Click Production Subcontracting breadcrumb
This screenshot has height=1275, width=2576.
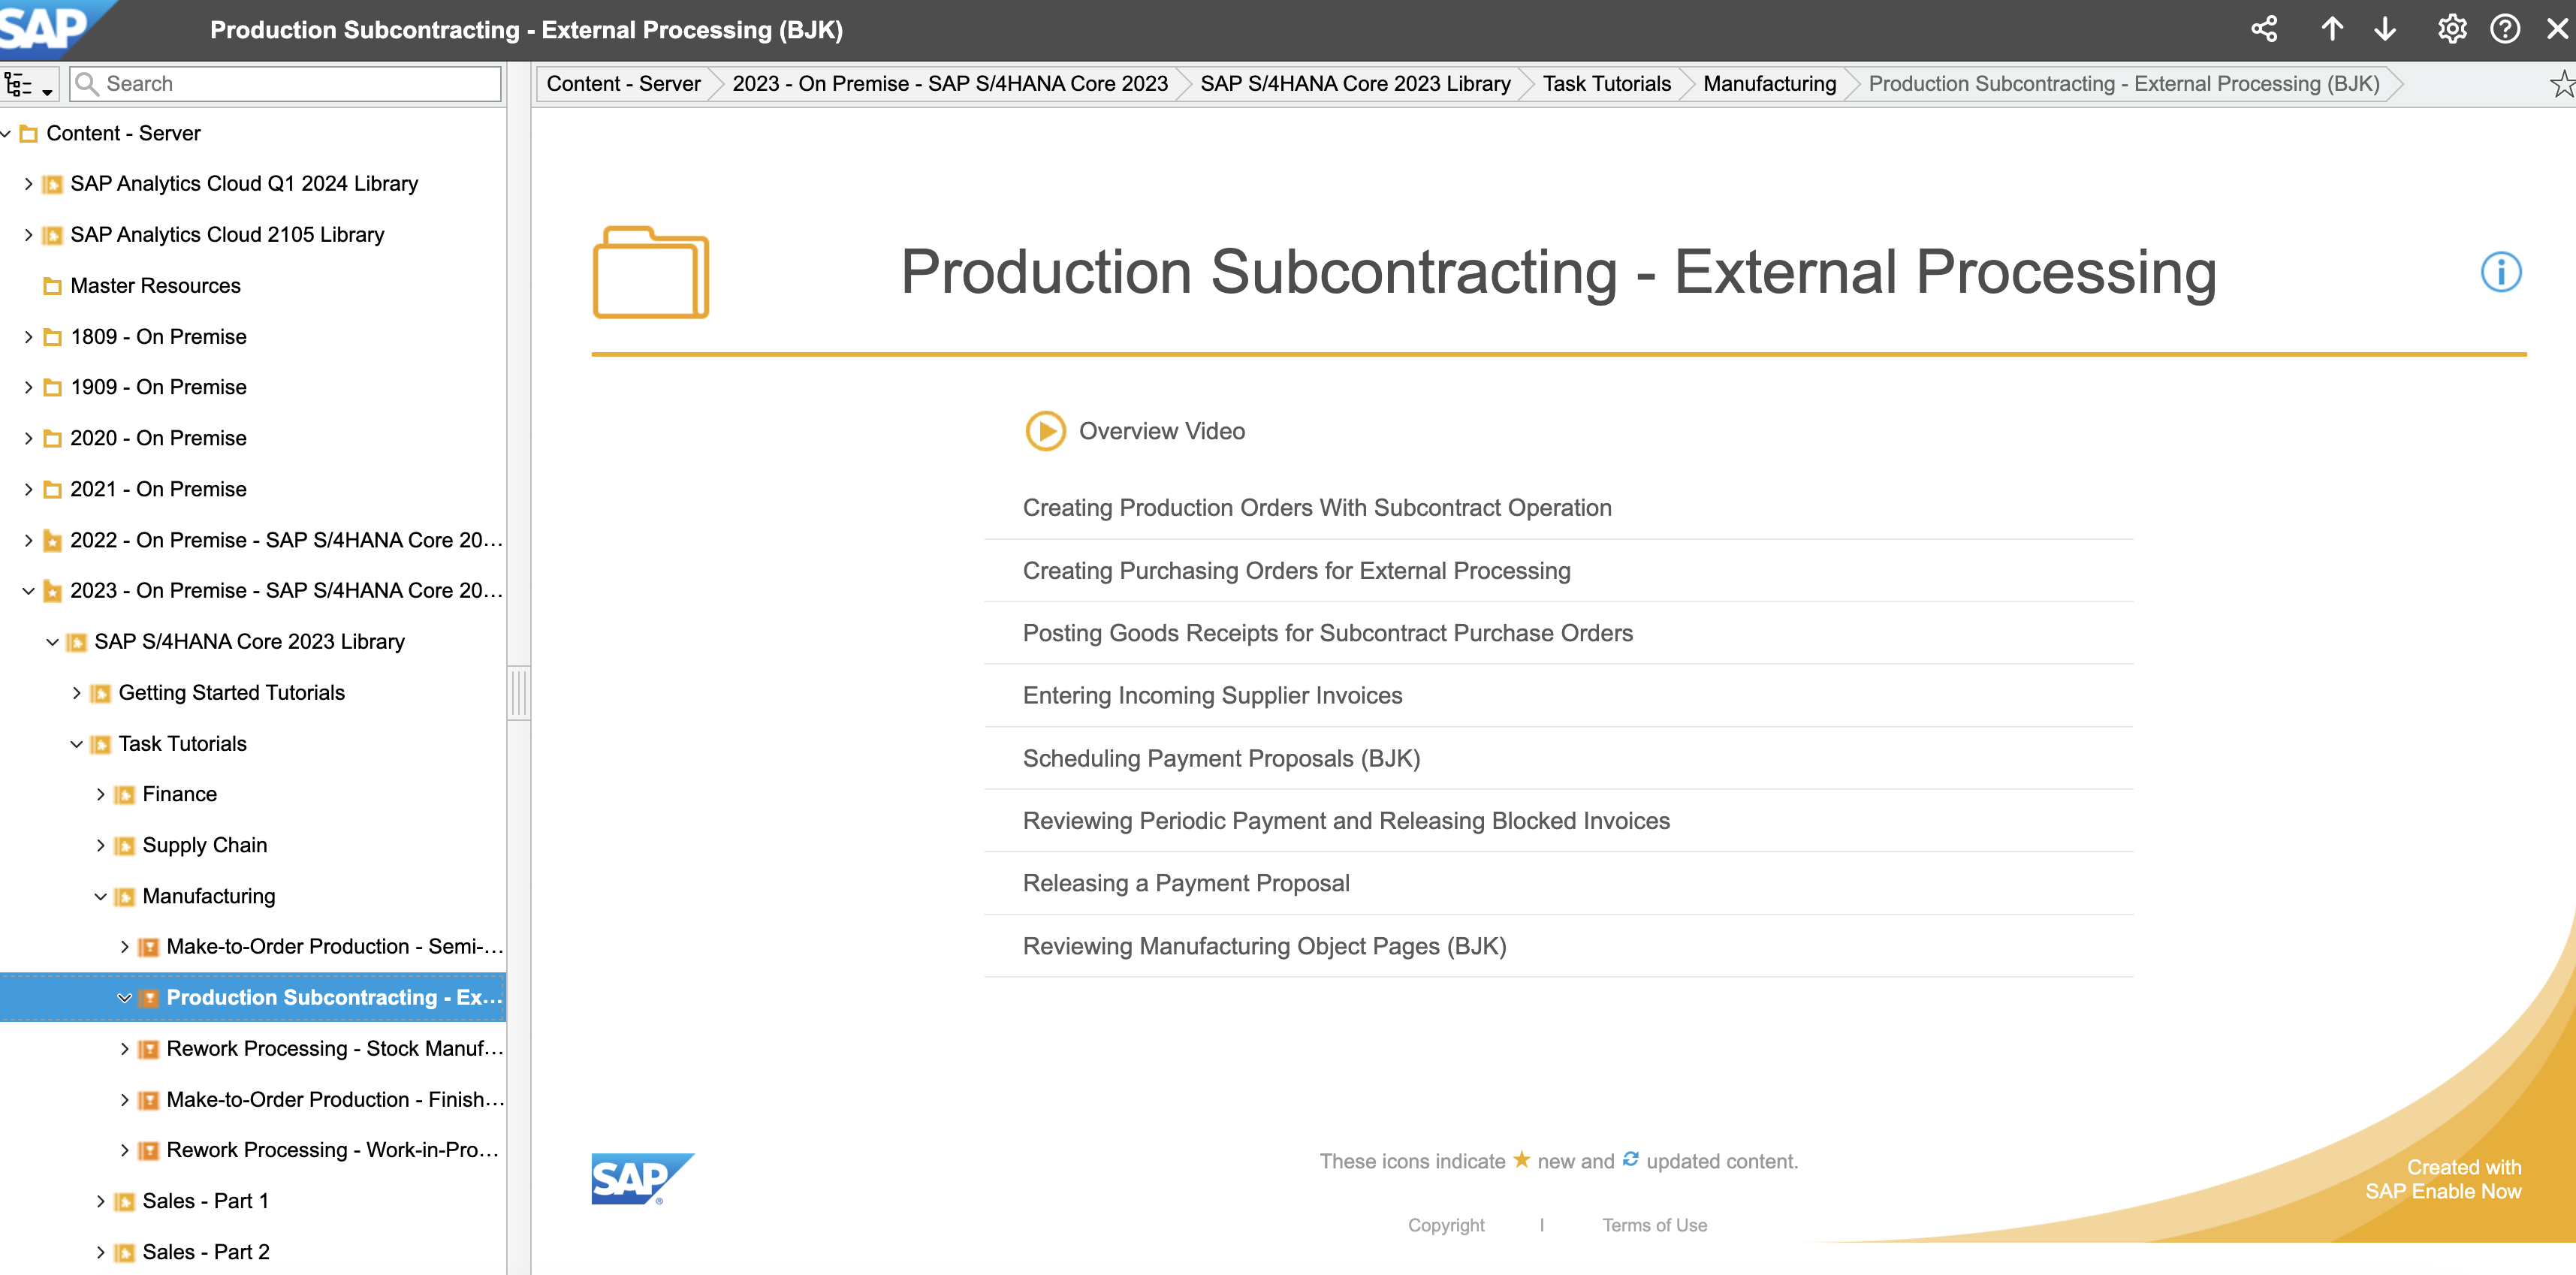(2123, 84)
